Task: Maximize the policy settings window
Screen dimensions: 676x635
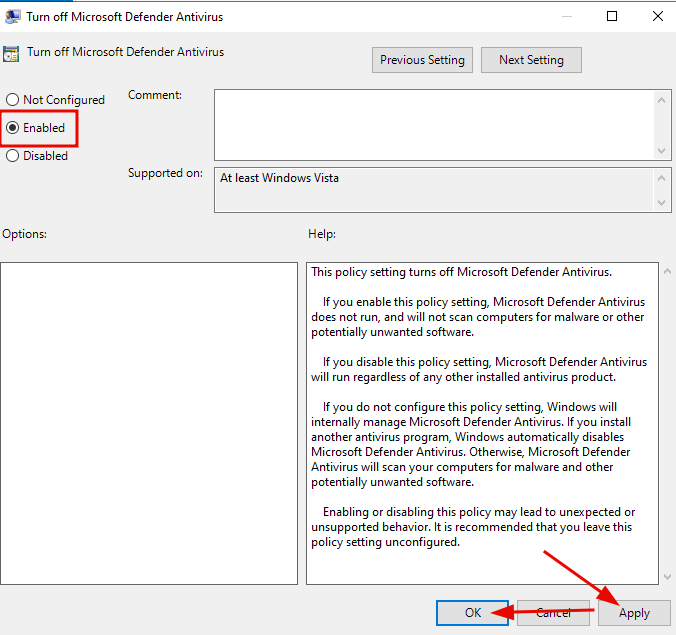Action: pyautogui.click(x=612, y=16)
